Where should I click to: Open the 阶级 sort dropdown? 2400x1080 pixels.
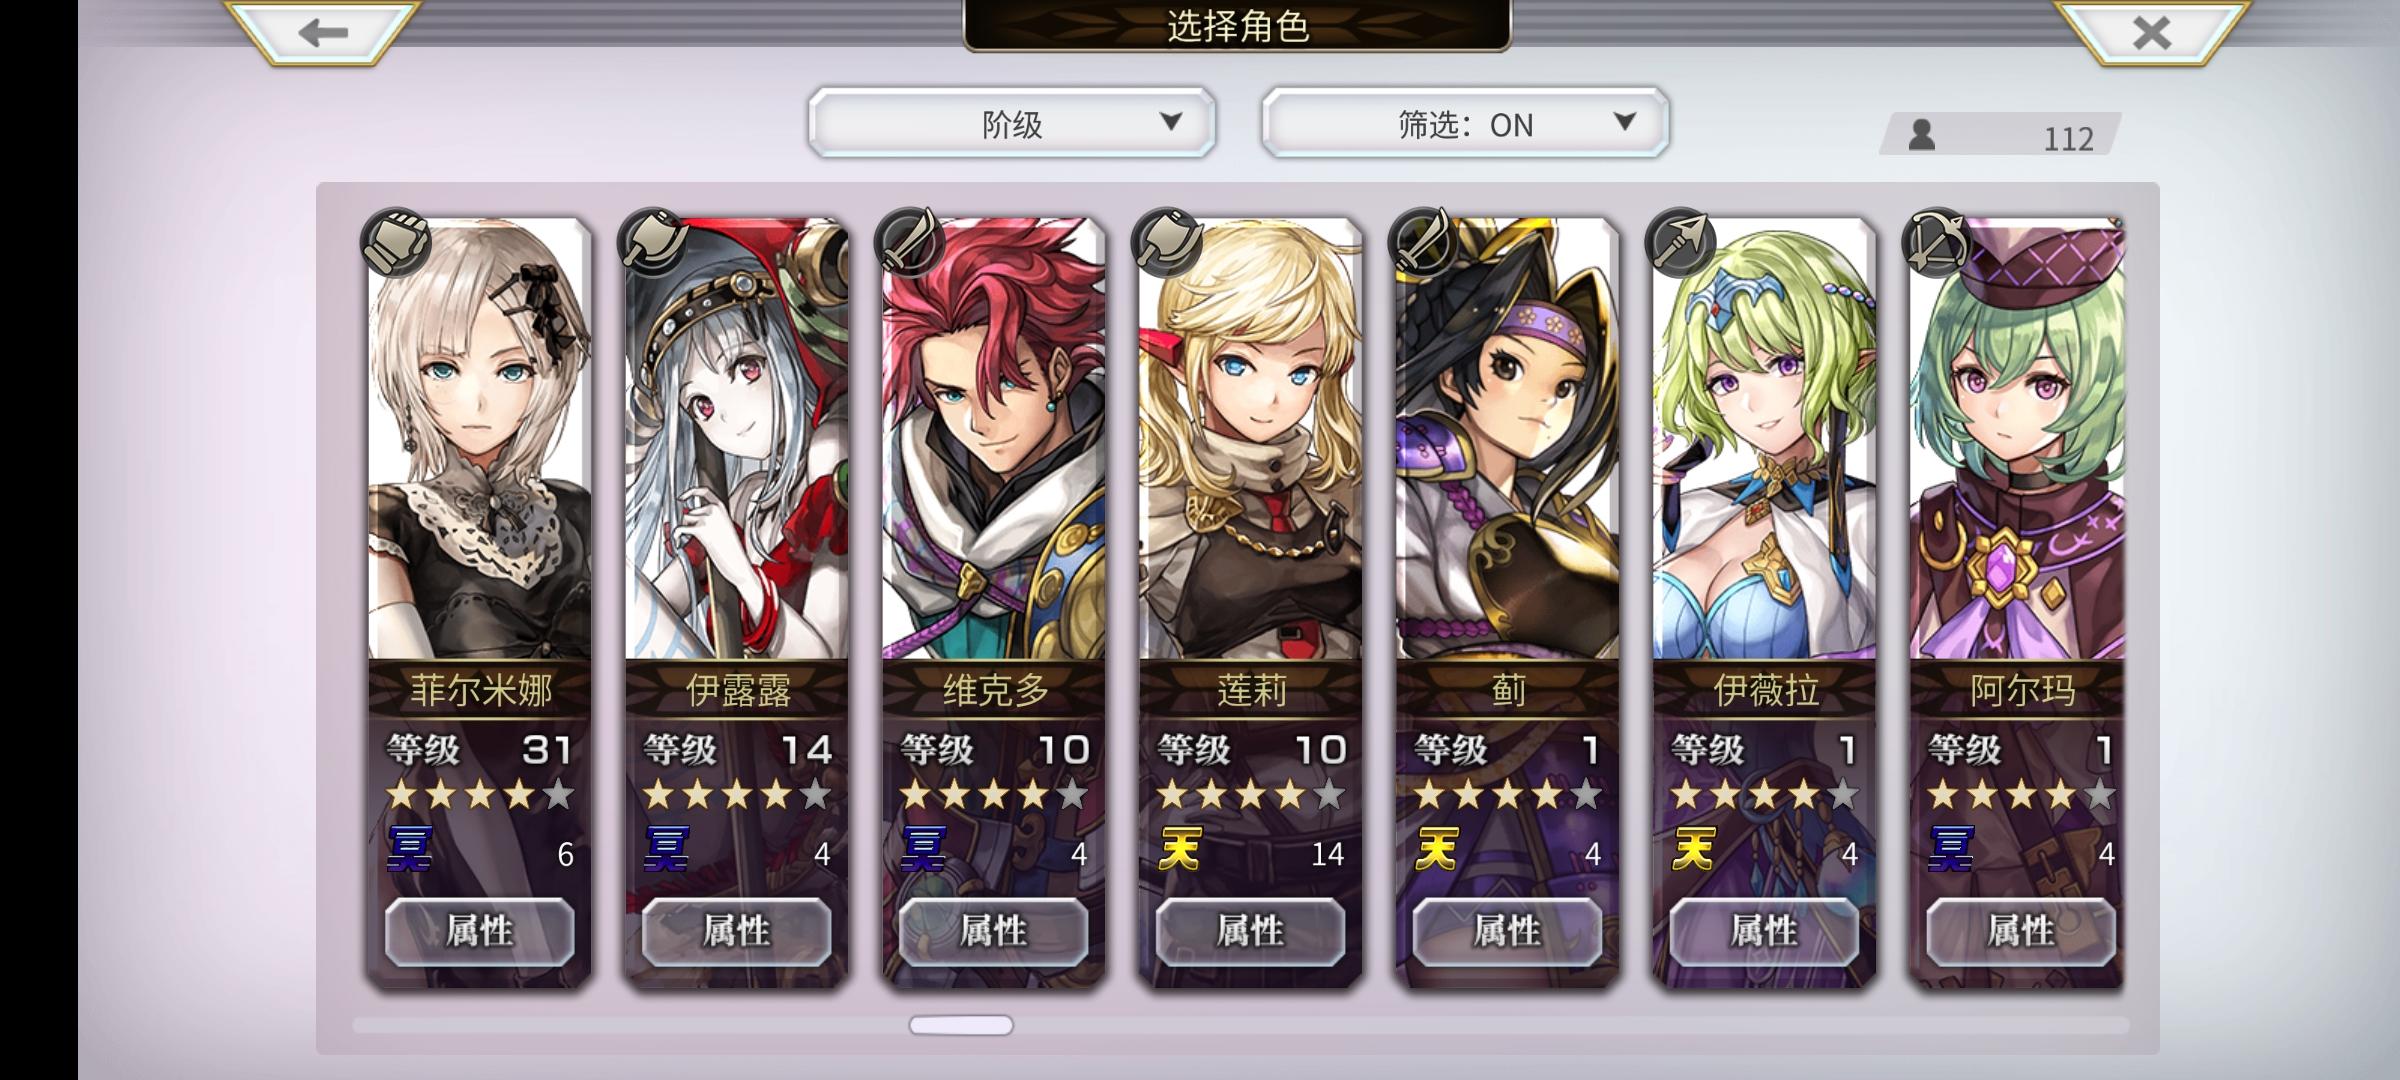[1012, 123]
